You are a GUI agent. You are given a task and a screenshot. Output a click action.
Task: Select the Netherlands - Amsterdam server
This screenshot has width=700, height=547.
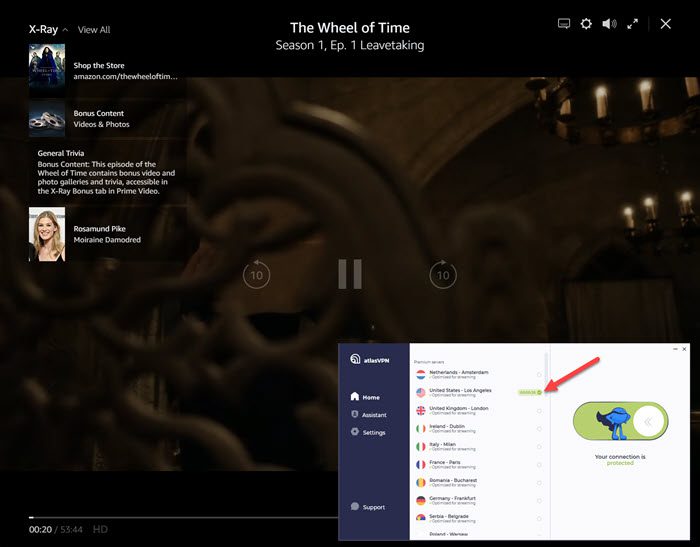tap(479, 374)
